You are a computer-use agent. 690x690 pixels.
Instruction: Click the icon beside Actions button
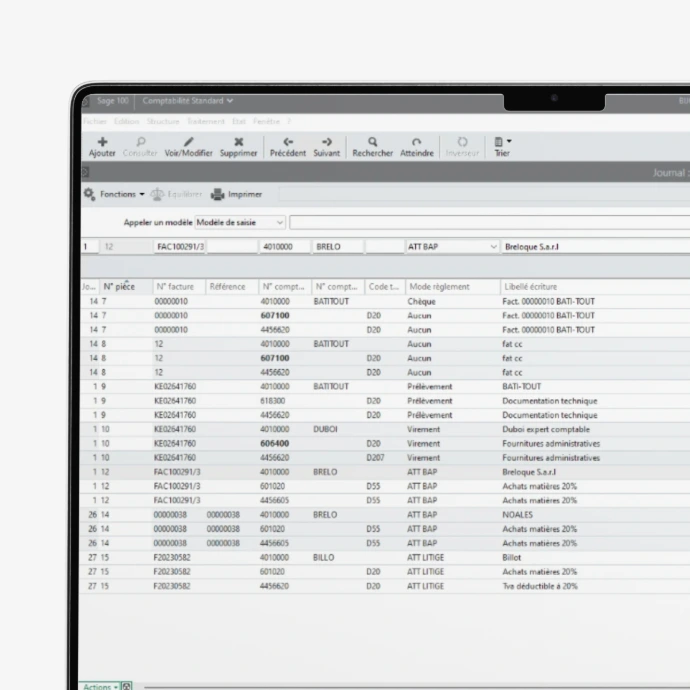click(x=127, y=686)
